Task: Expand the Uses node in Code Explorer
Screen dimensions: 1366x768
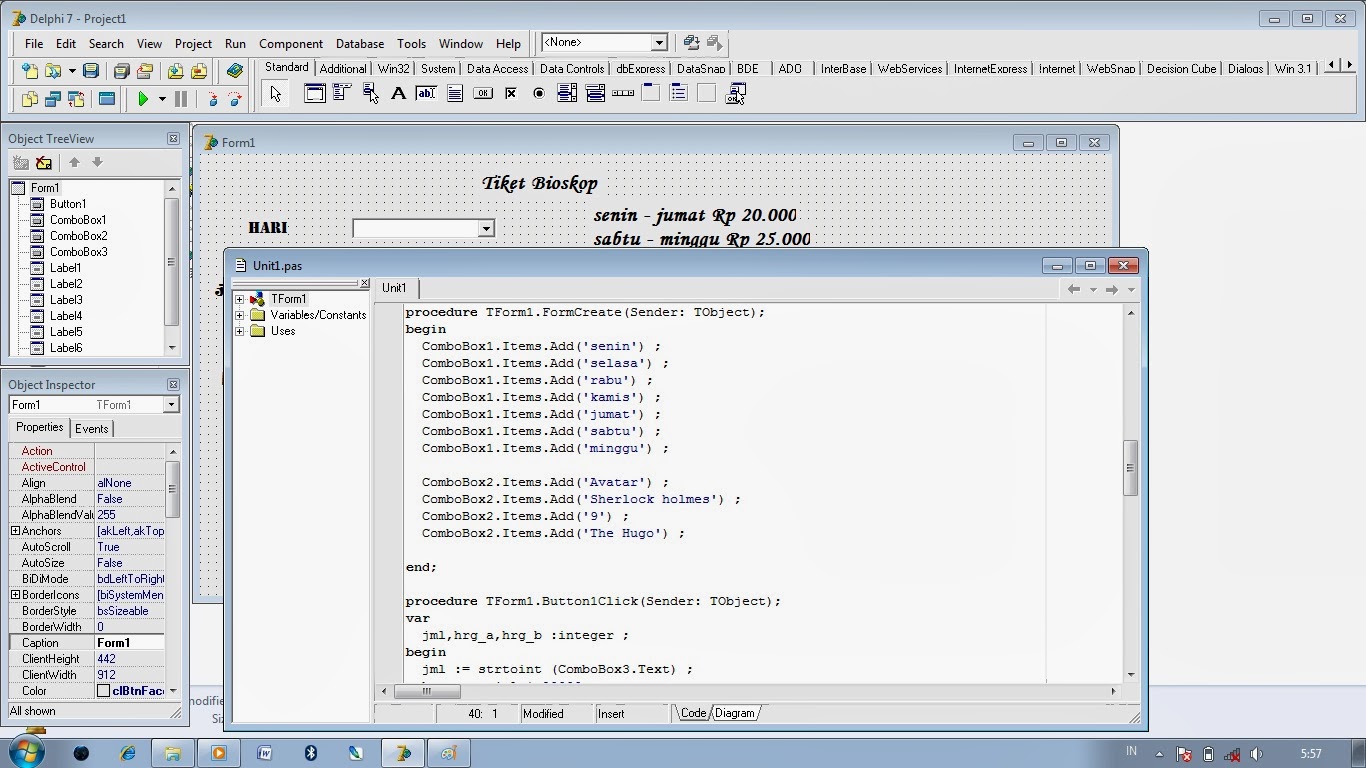Action: tap(240, 331)
